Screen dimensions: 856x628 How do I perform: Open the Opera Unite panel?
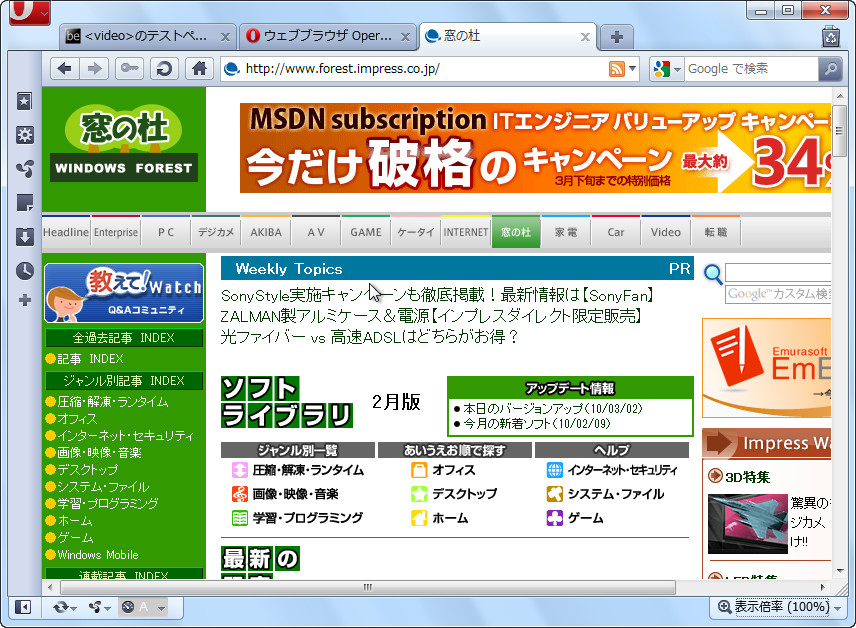(24, 169)
